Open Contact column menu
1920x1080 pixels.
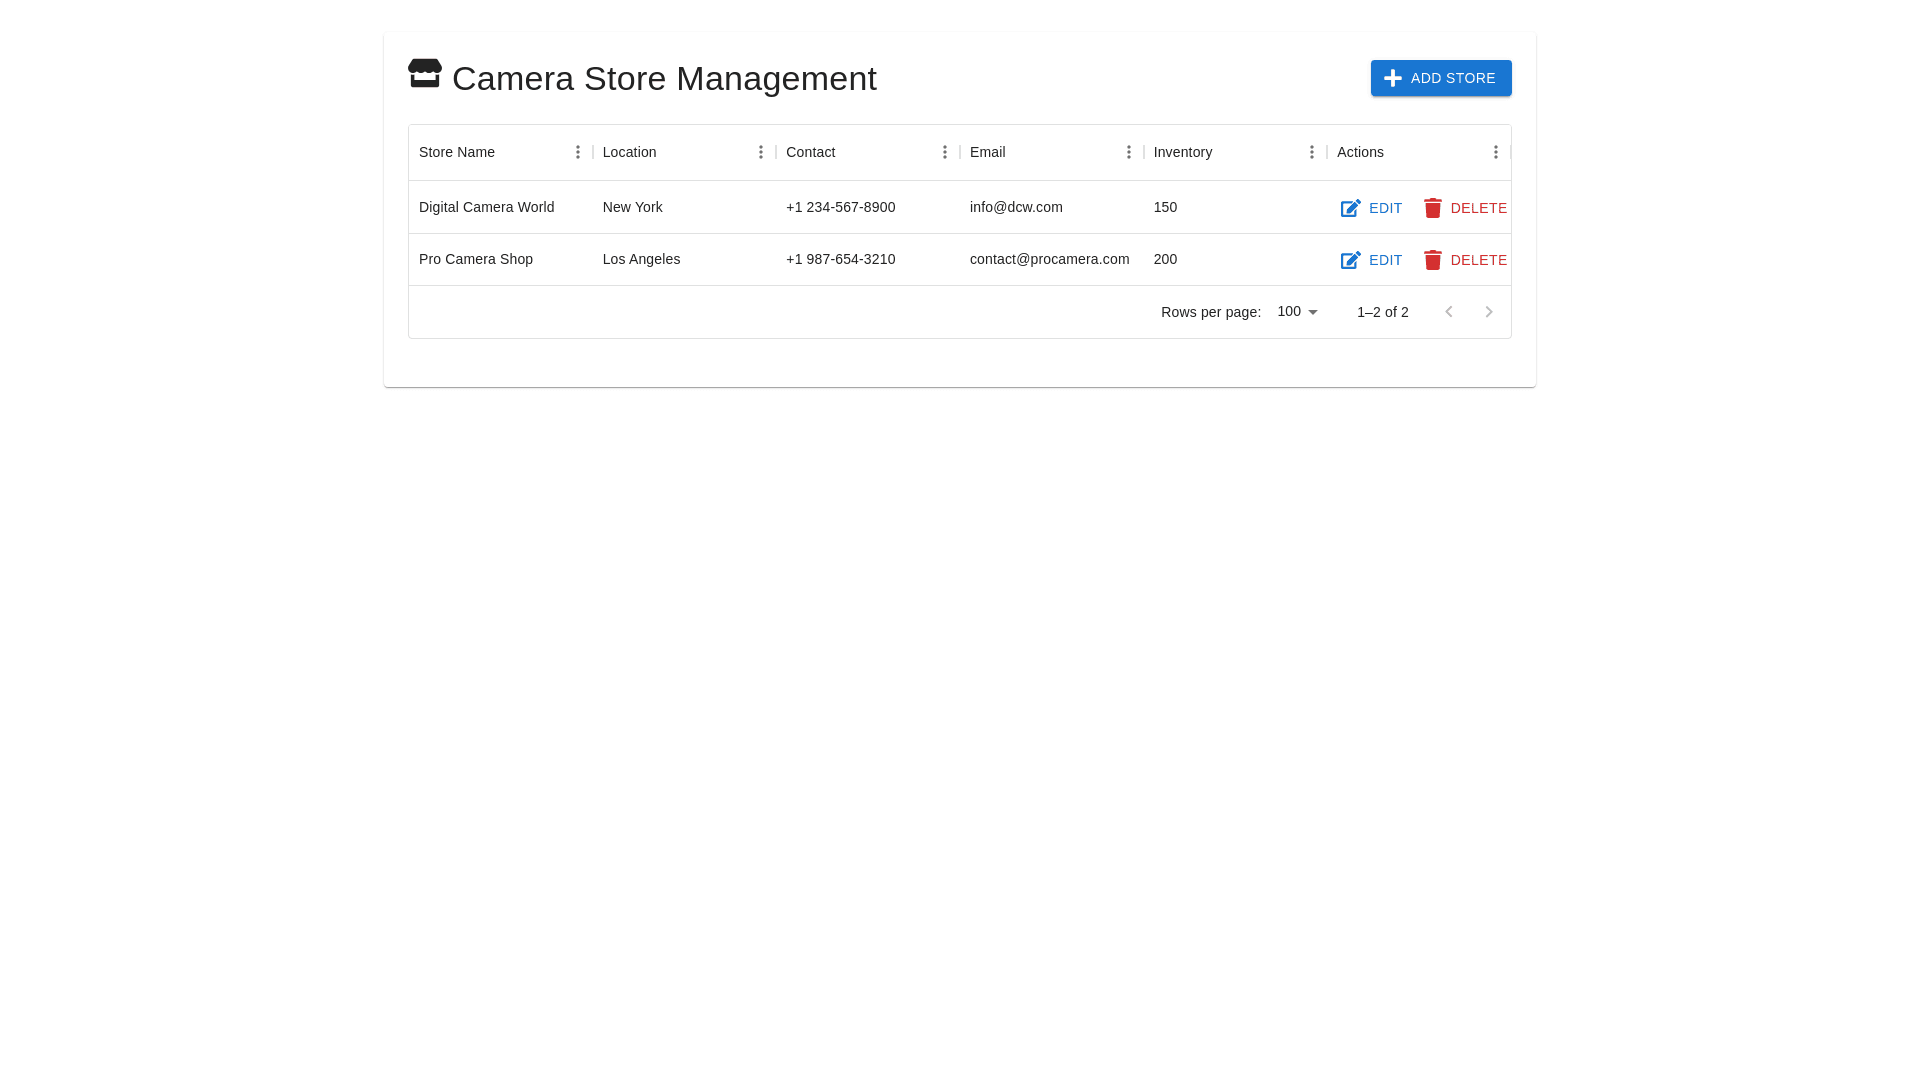coord(944,152)
